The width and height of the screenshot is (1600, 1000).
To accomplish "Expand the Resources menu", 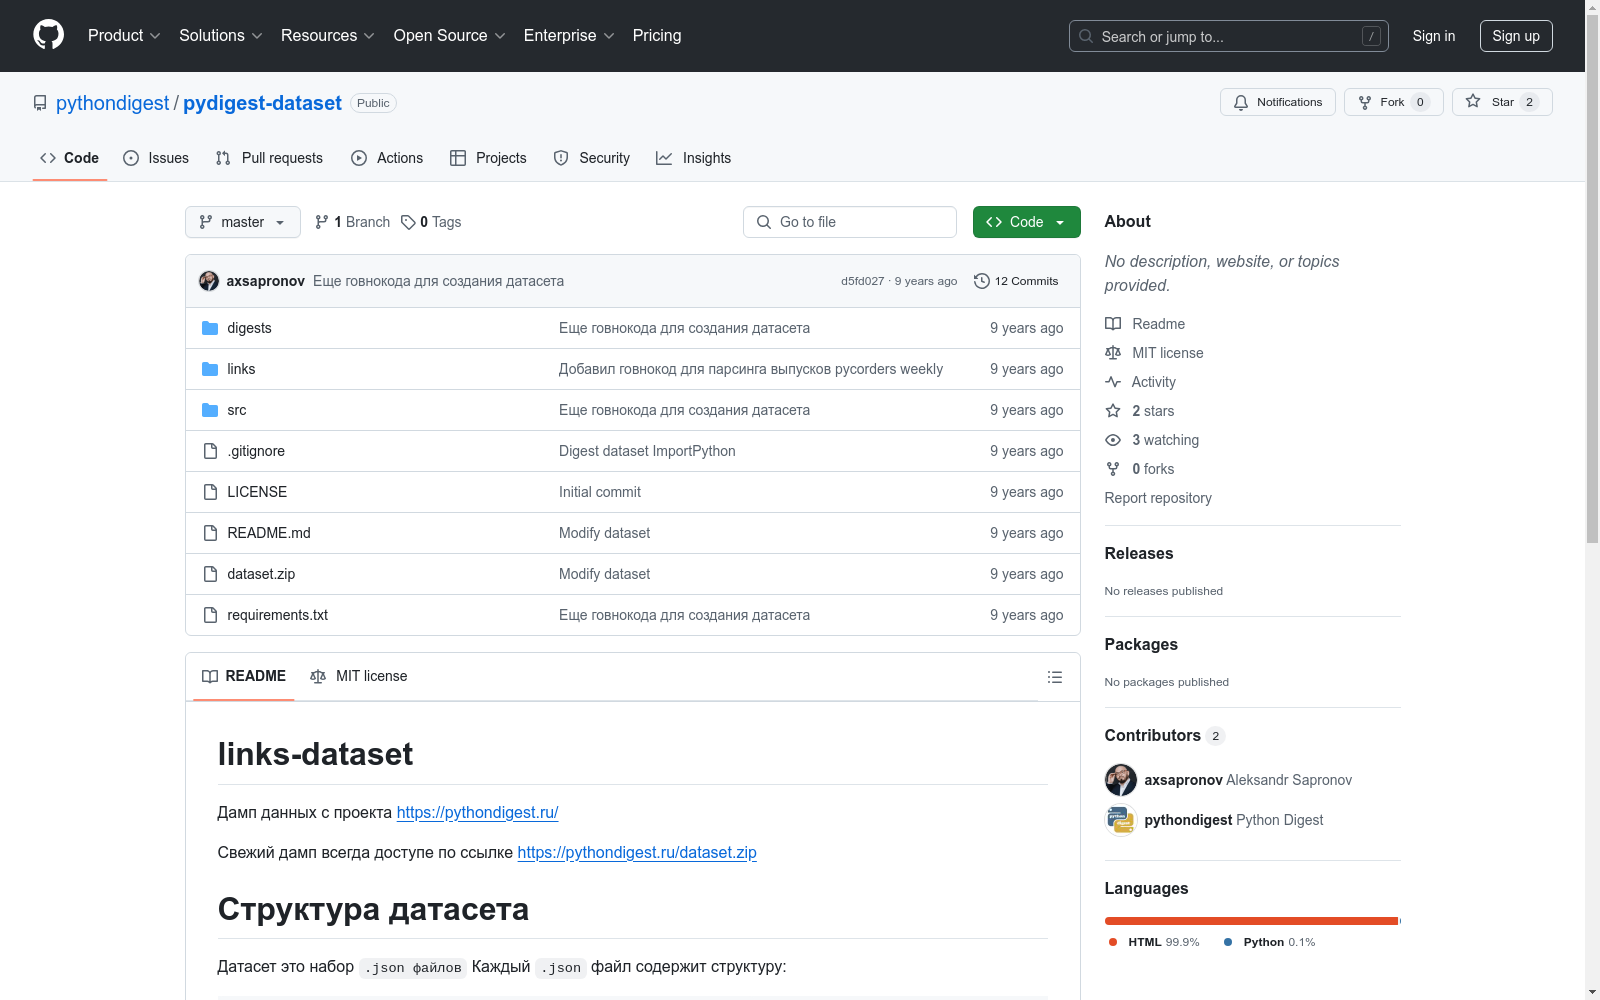I will [328, 36].
